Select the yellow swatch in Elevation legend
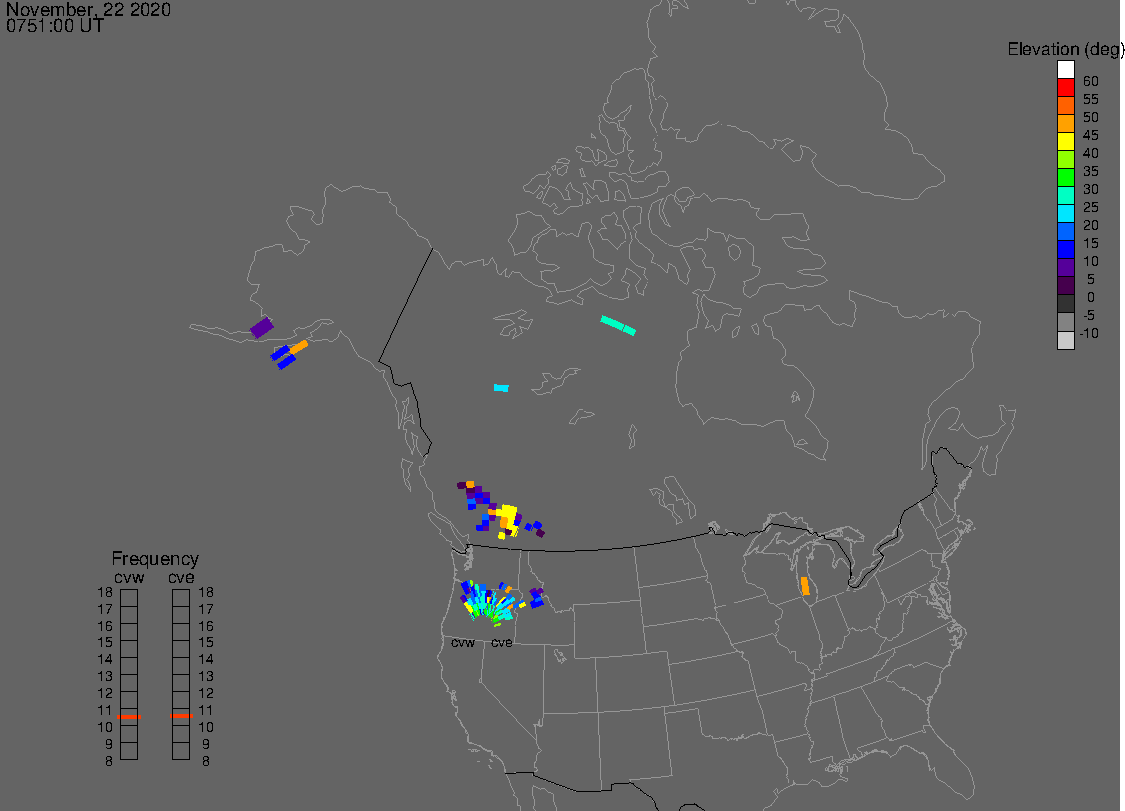The height and width of the screenshot is (811, 1125). [1065, 141]
